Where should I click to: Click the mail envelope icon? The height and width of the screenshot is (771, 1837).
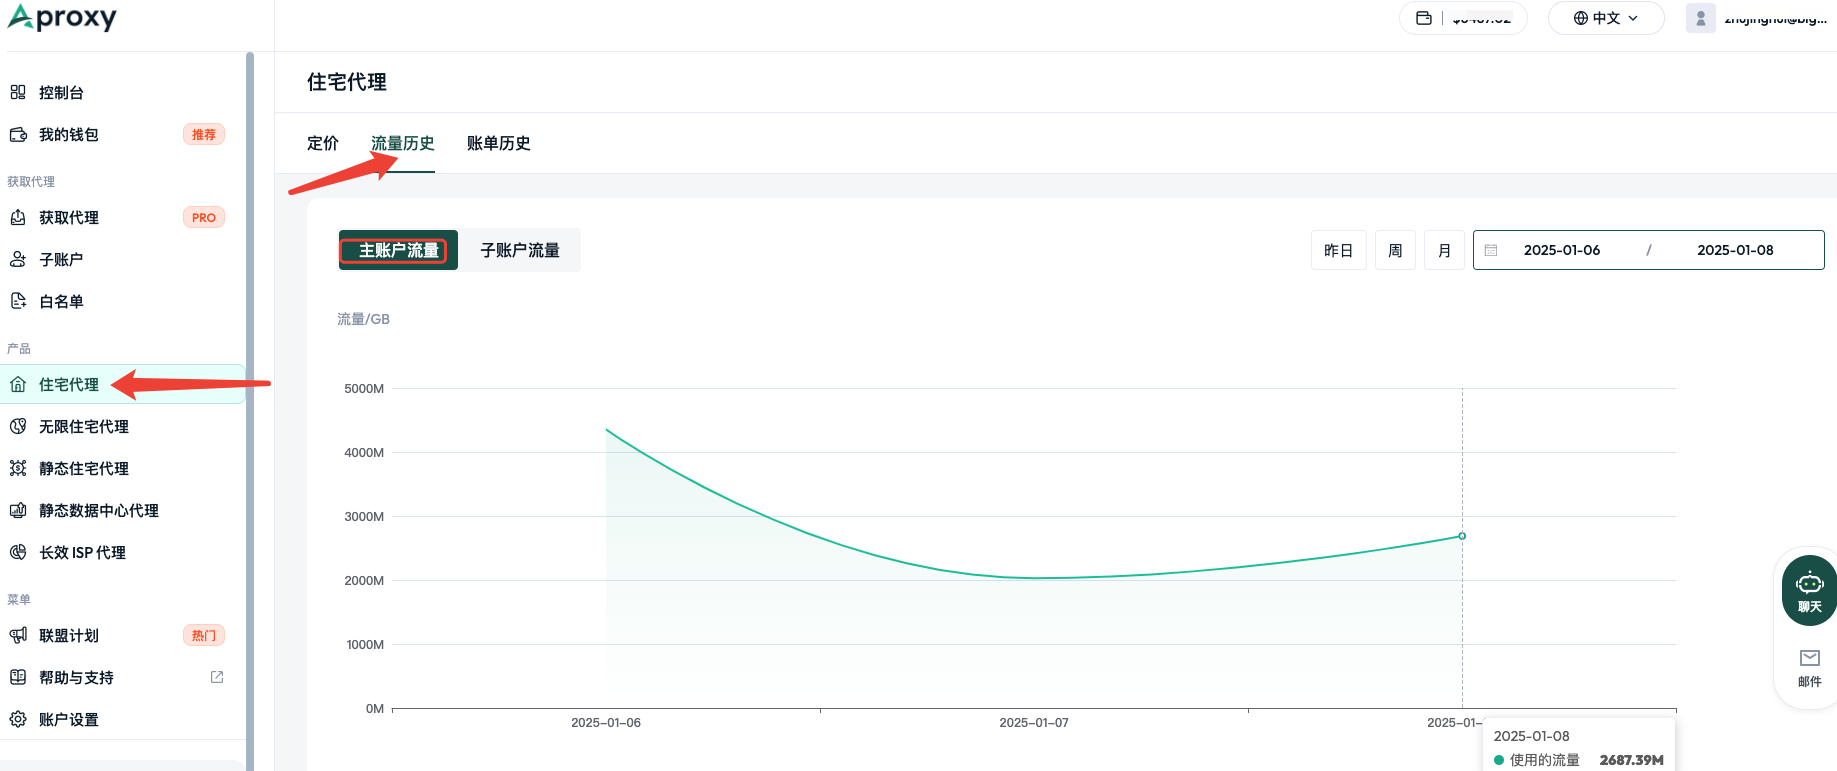tap(1809, 658)
